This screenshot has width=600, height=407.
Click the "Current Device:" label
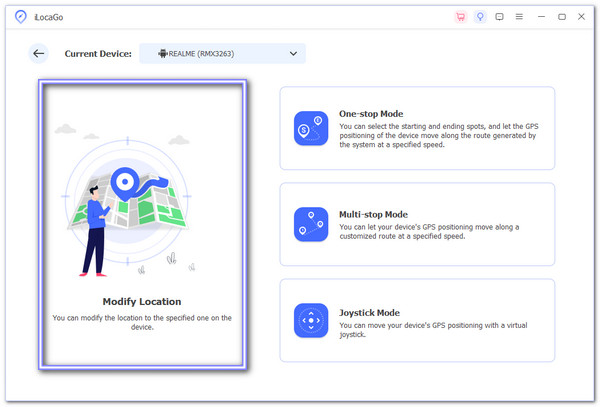click(98, 54)
